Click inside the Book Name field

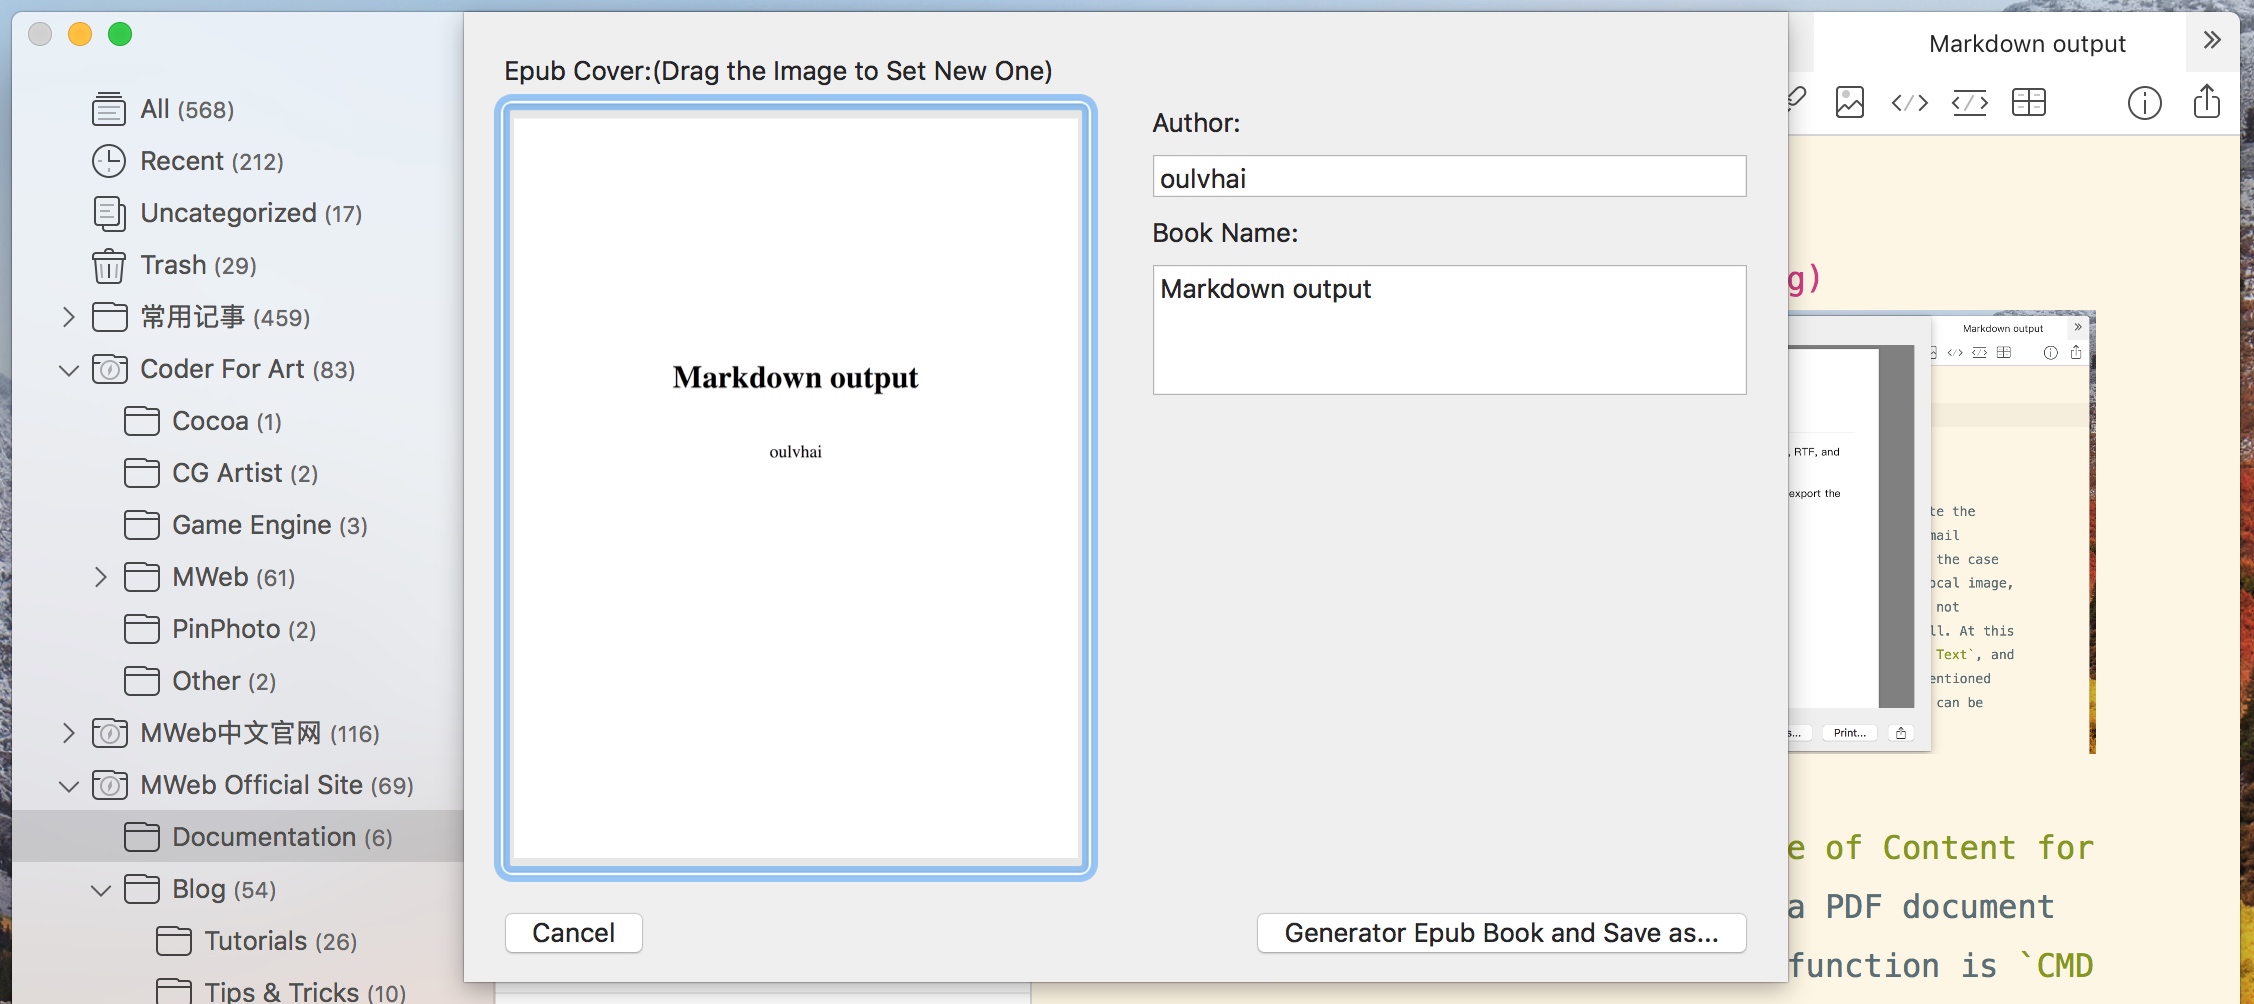pos(1448,330)
